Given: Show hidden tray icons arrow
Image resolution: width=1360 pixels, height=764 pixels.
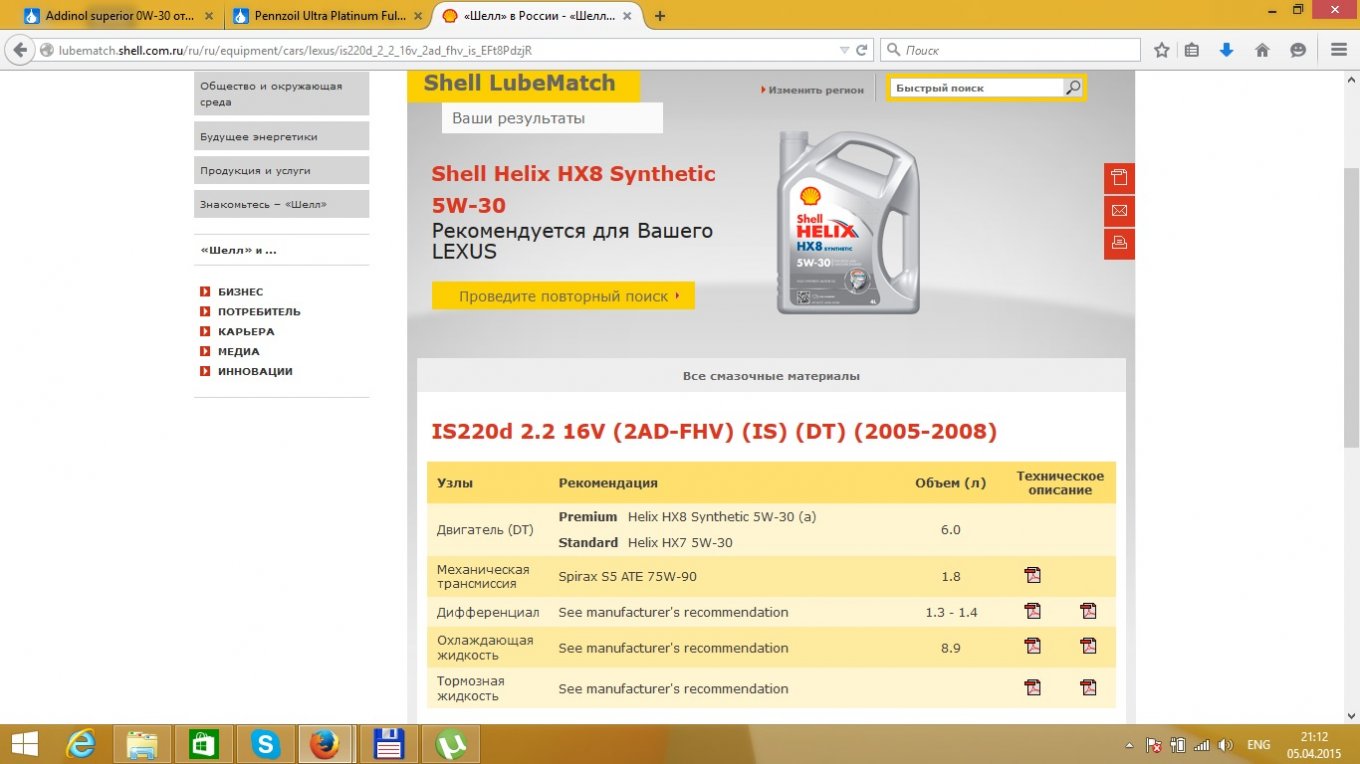Looking at the screenshot, I should pos(1130,745).
